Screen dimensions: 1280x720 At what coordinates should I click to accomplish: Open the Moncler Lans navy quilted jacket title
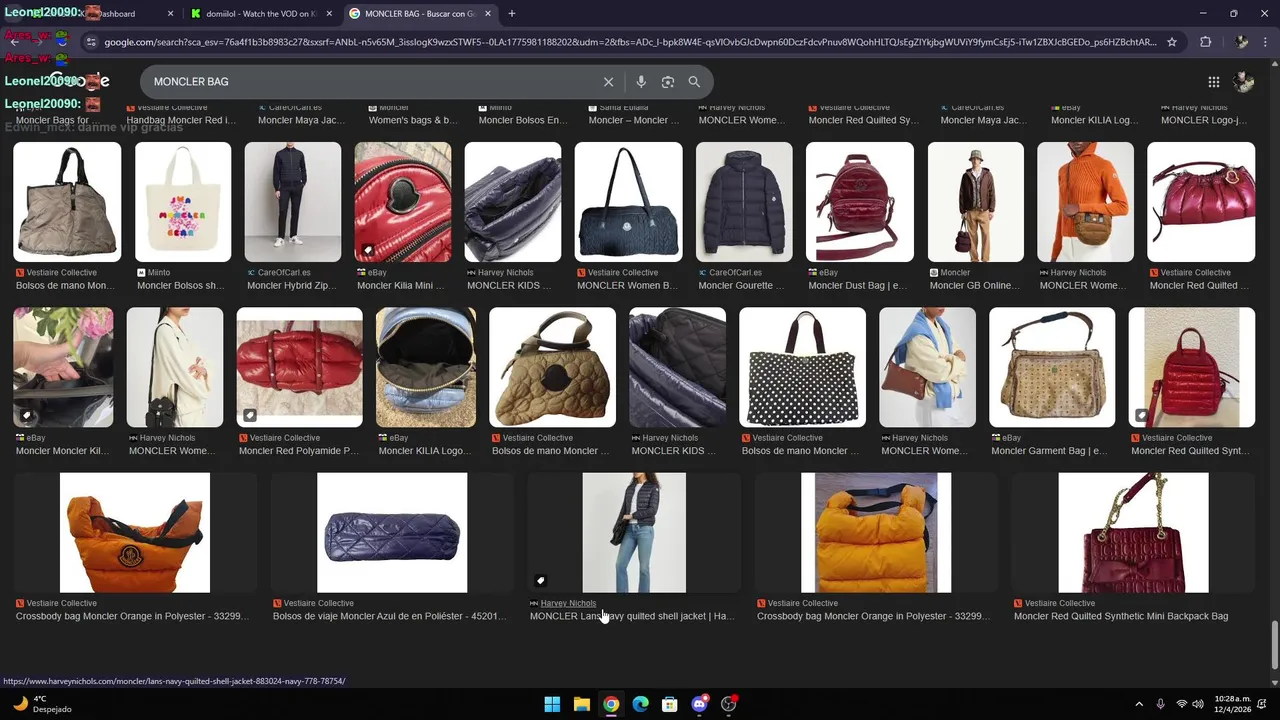coord(632,616)
